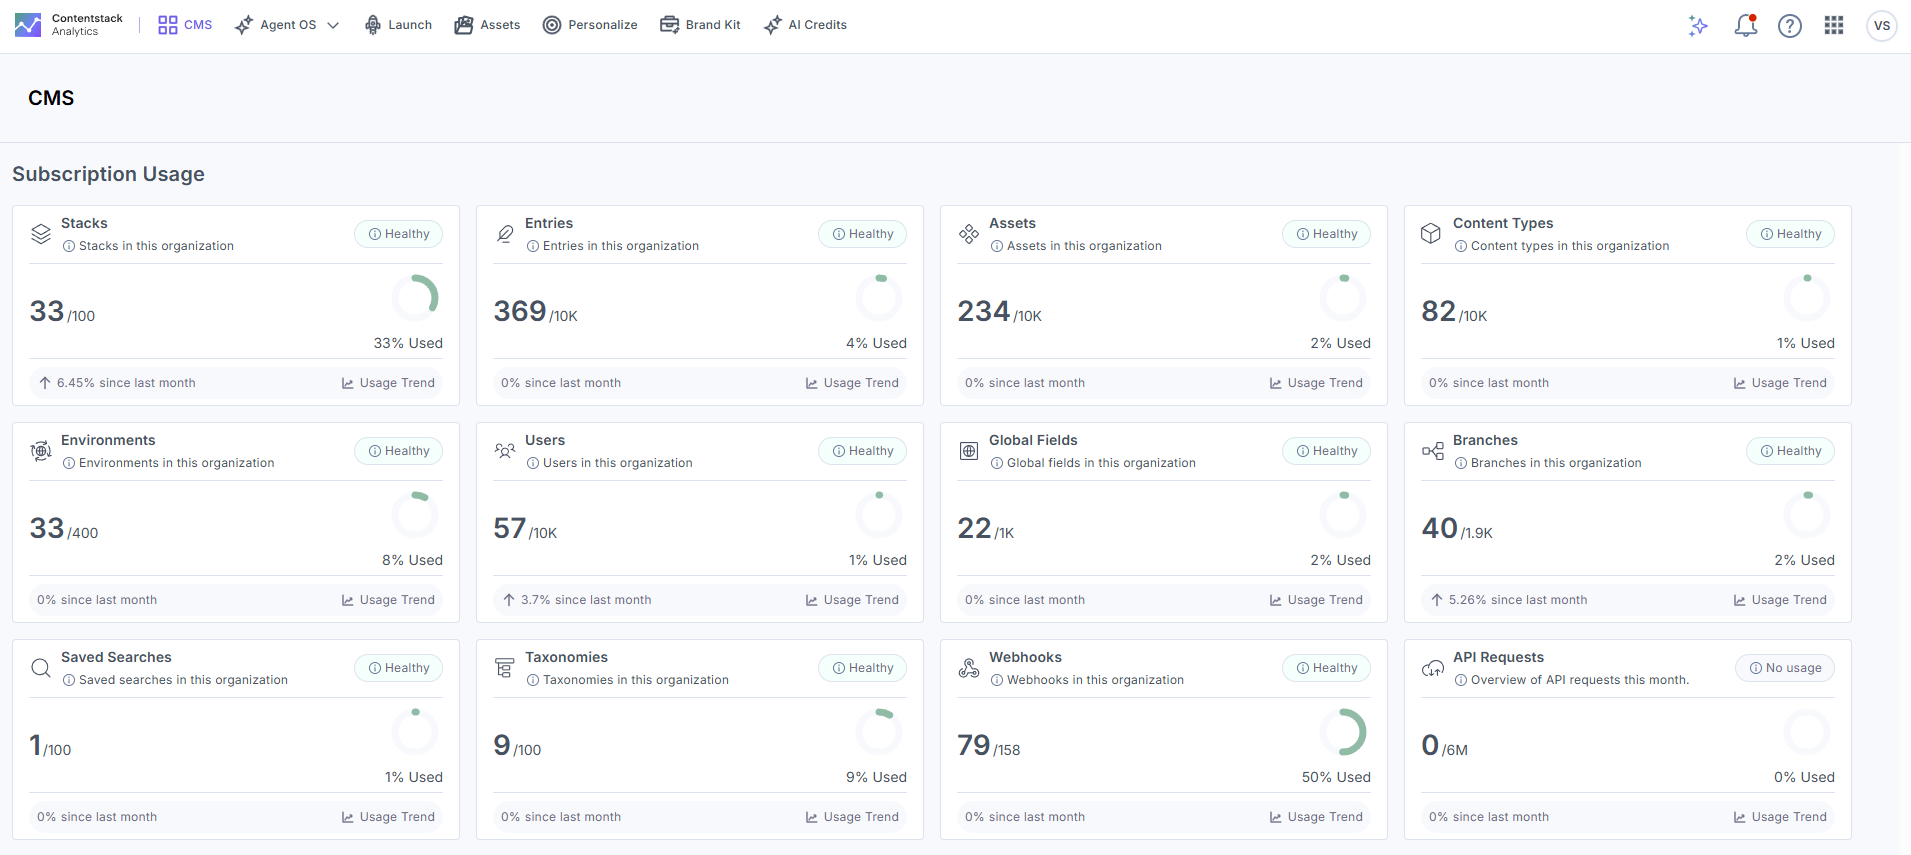Open Brand Kit in the top navigation
Screen dimensions: 1911x855
700,25
